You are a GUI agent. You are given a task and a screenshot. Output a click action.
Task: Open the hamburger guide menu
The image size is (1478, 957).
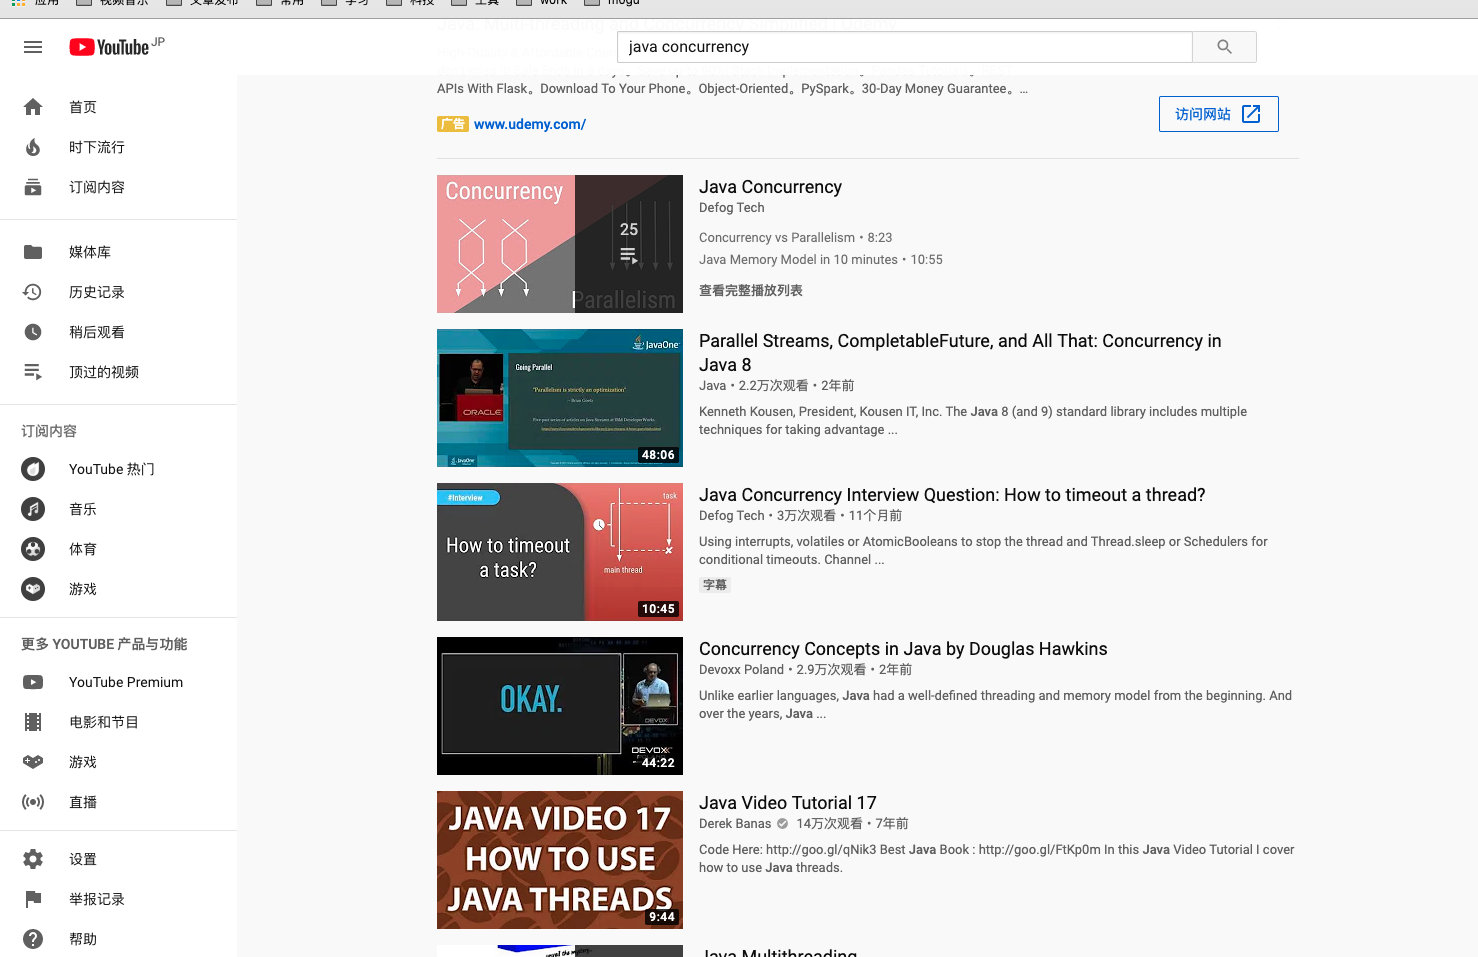[33, 47]
